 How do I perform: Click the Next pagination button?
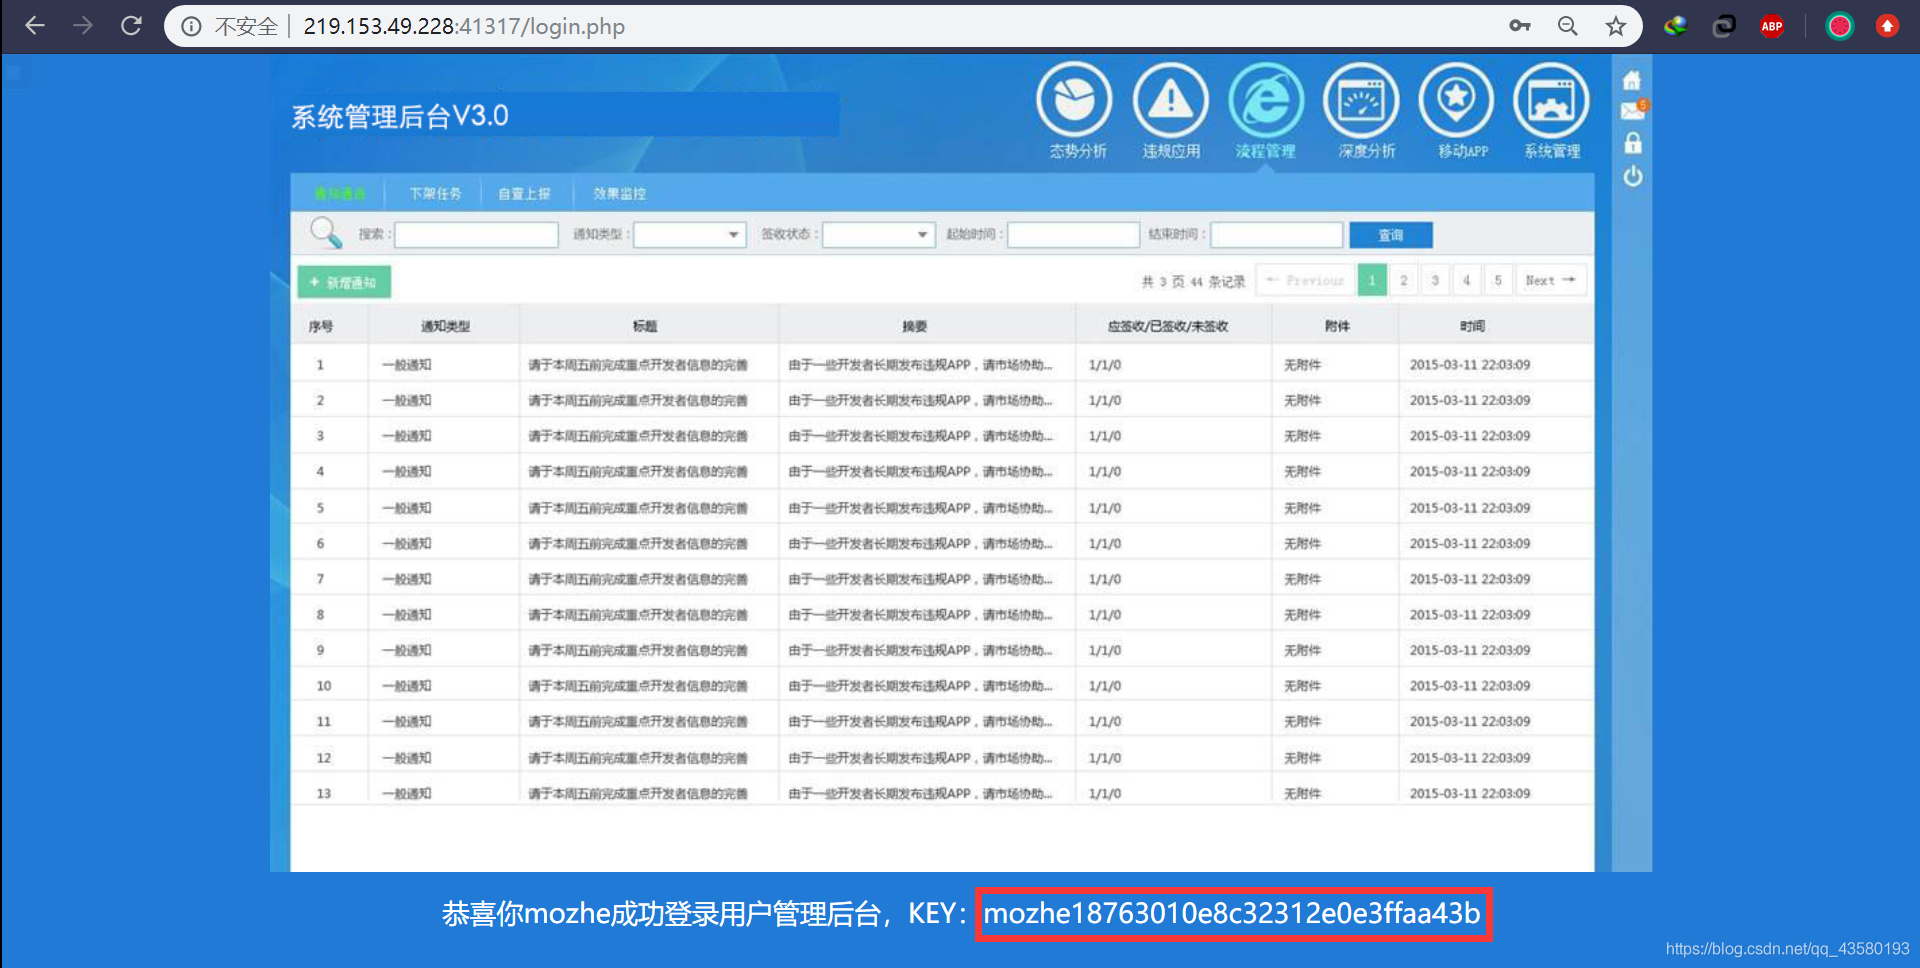1551,280
